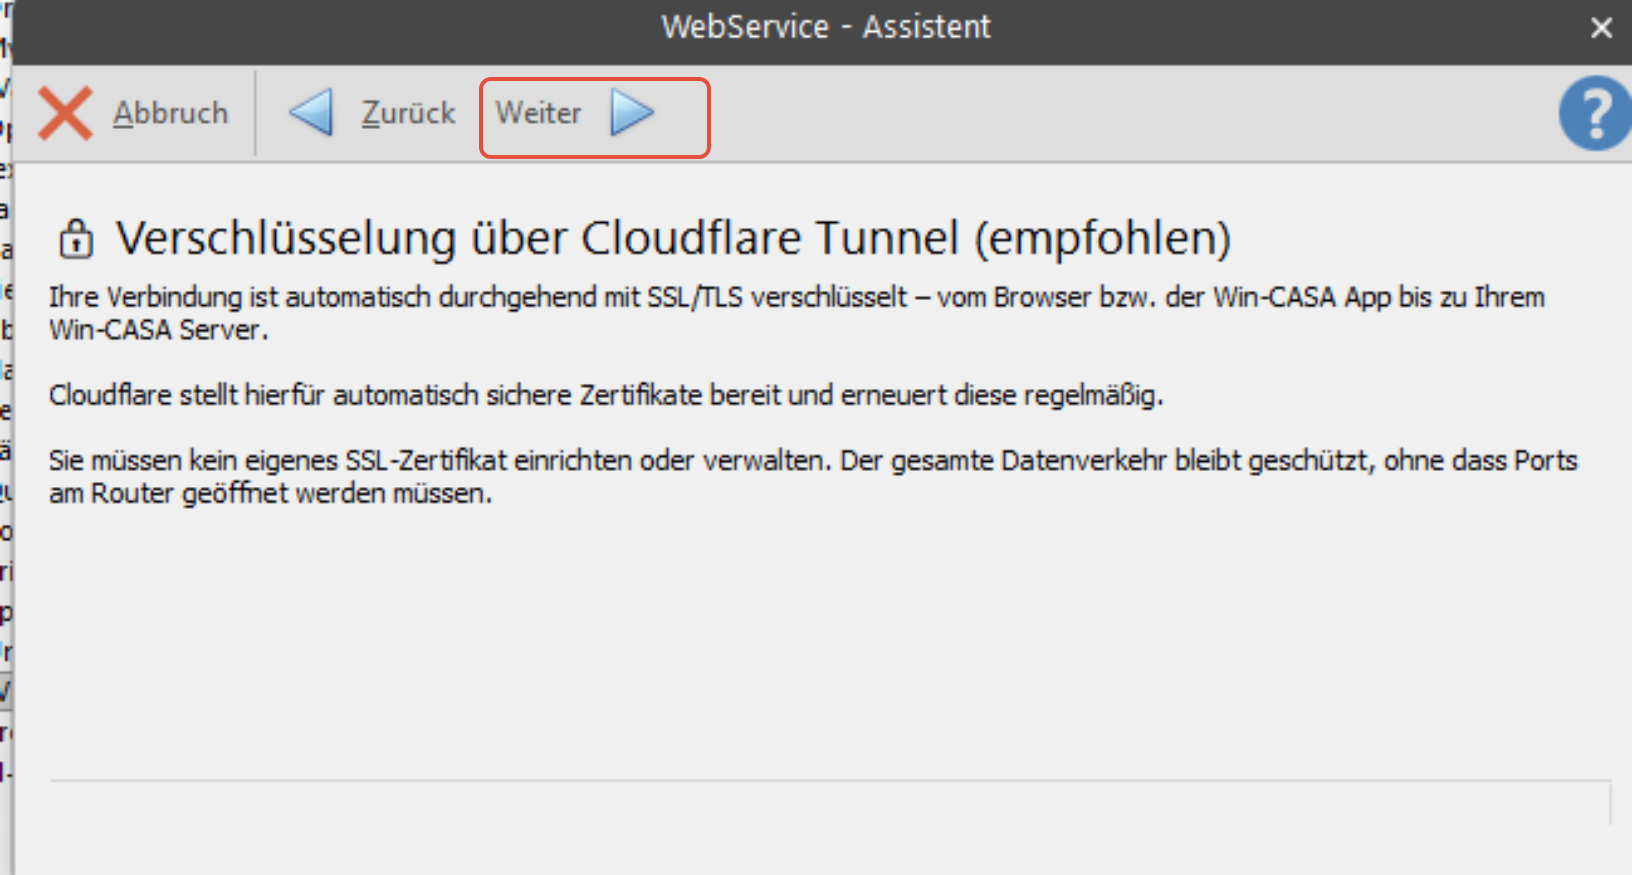Click the red X cancel icon
This screenshot has height=875, width=1632.
click(65, 113)
